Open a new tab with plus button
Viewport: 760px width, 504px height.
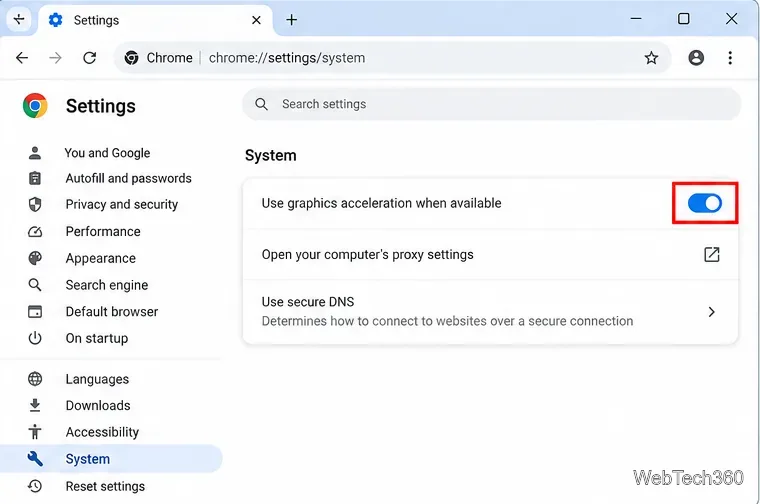tap(291, 20)
